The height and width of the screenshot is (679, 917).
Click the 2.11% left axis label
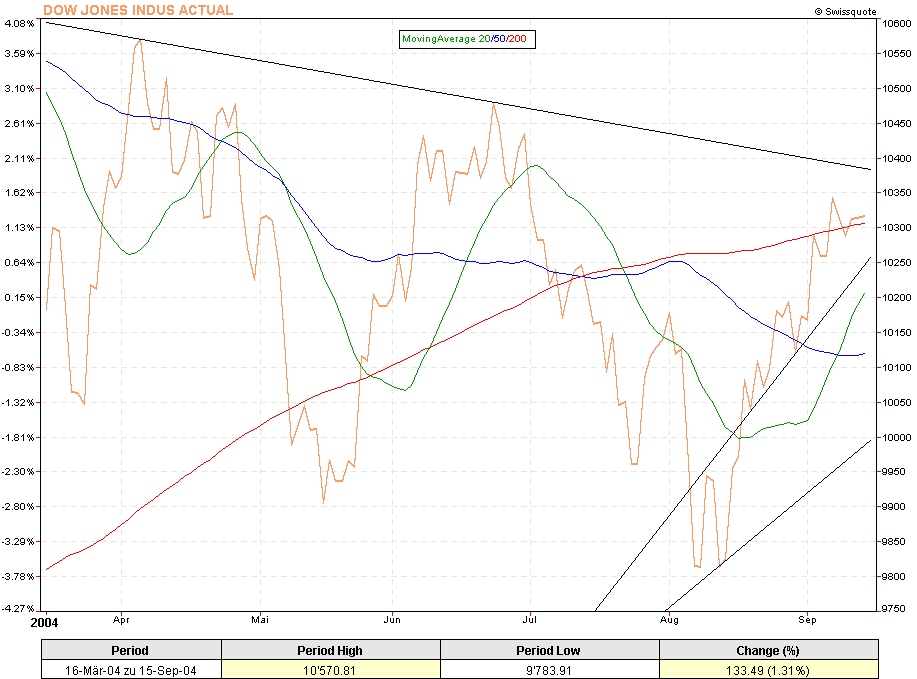(19, 158)
